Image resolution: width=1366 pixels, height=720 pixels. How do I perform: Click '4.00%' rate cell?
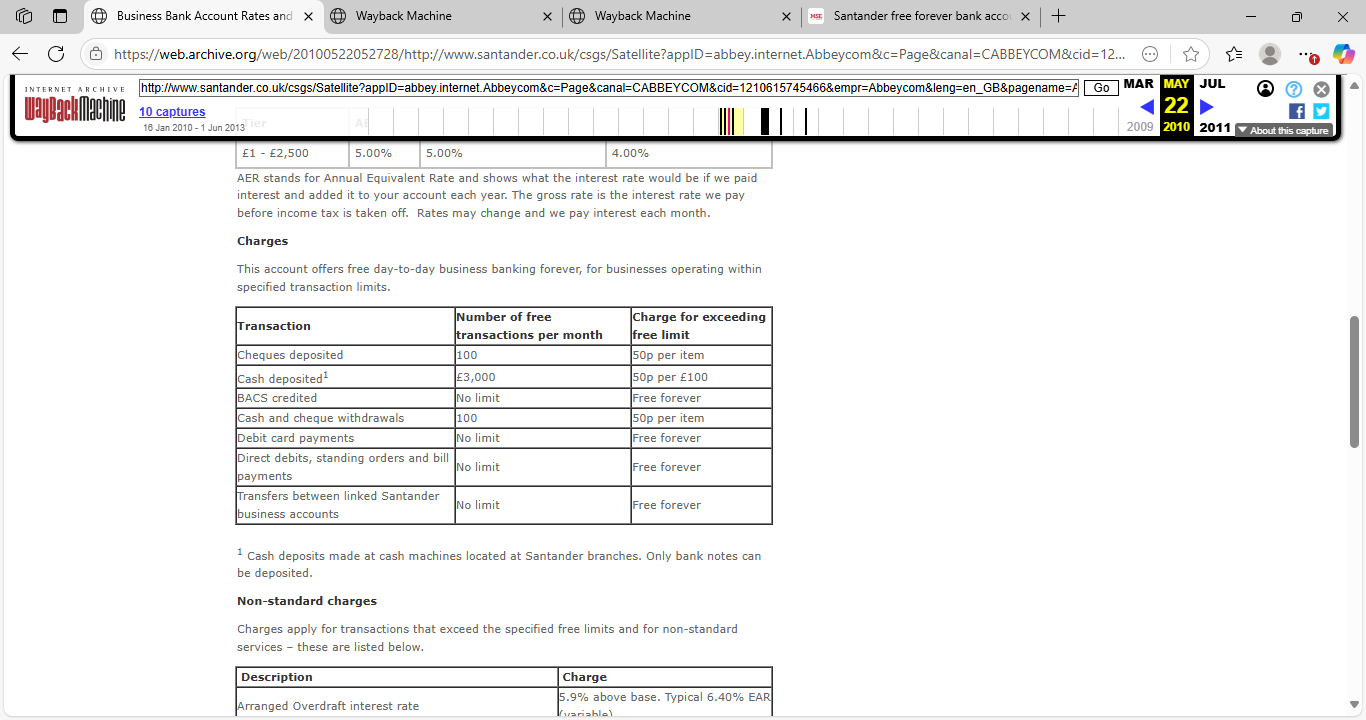(x=689, y=153)
